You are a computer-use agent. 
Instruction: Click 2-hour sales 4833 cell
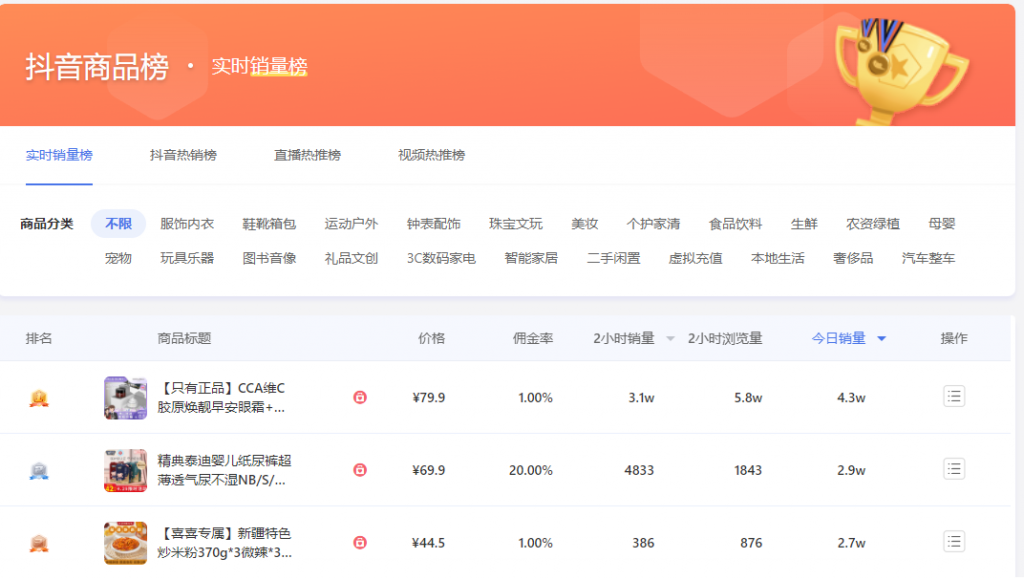639,470
